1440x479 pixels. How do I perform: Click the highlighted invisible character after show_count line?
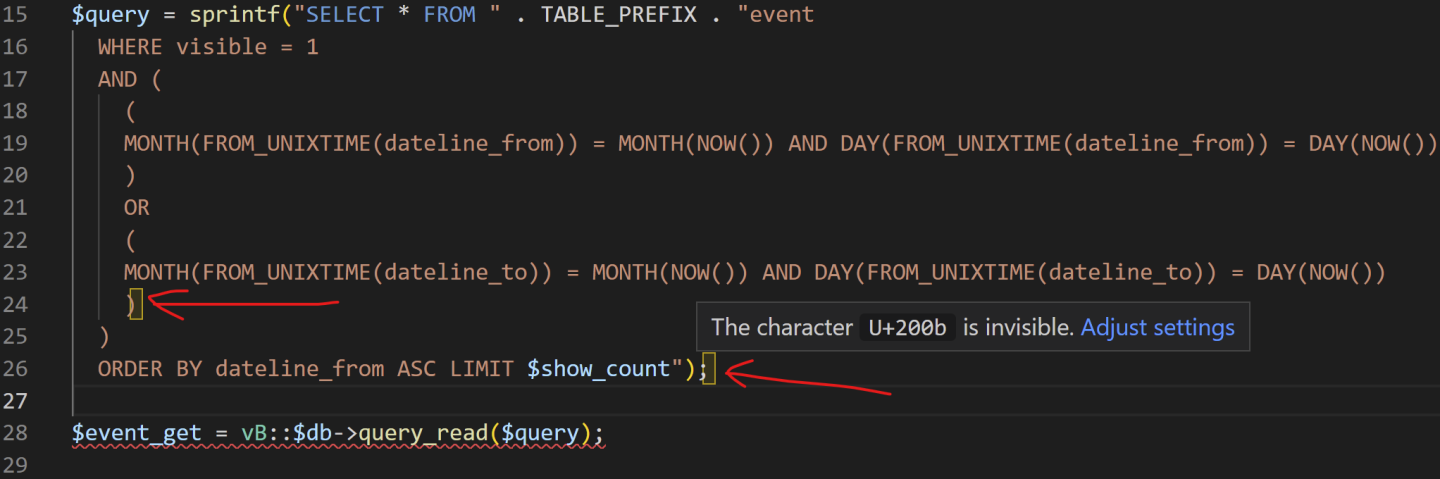(x=708, y=369)
